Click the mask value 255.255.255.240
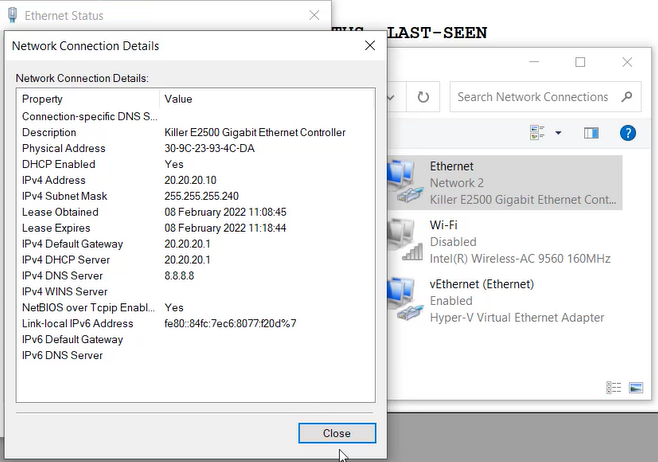 201,196
